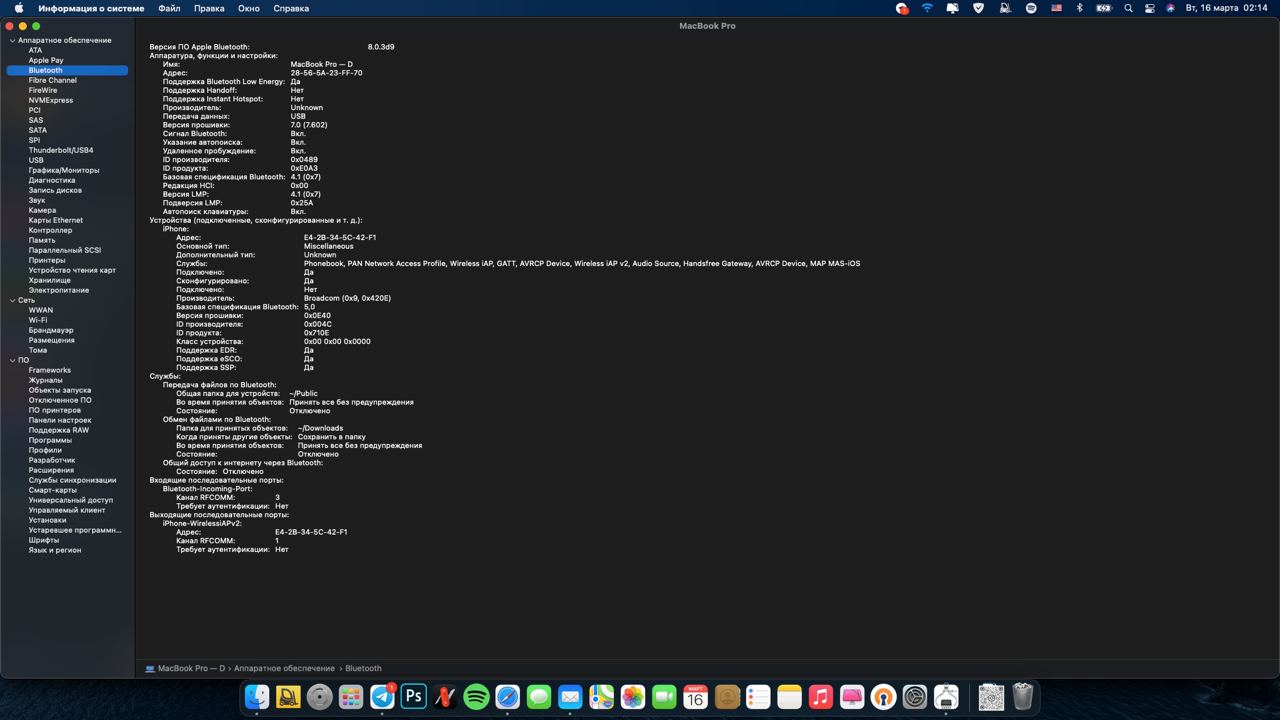Click the Broadcom (0x9, 0x420E) manufacturer value

tap(347, 298)
